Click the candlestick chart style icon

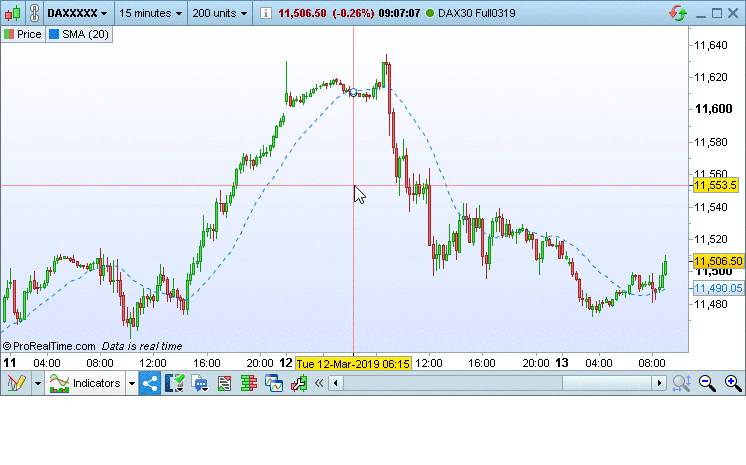pyautogui.click(x=9, y=14)
